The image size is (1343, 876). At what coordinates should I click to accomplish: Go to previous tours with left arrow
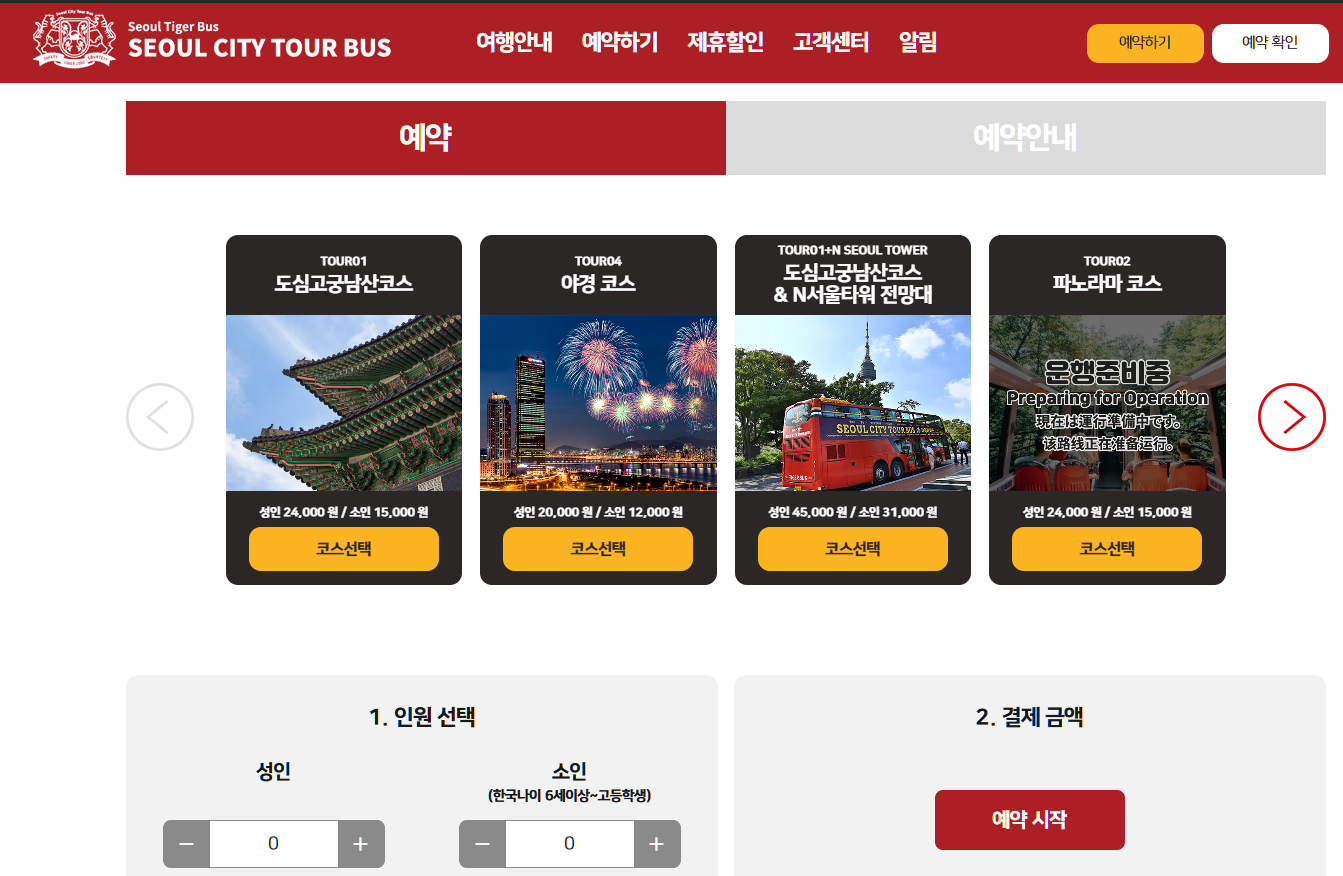pyautogui.click(x=160, y=417)
